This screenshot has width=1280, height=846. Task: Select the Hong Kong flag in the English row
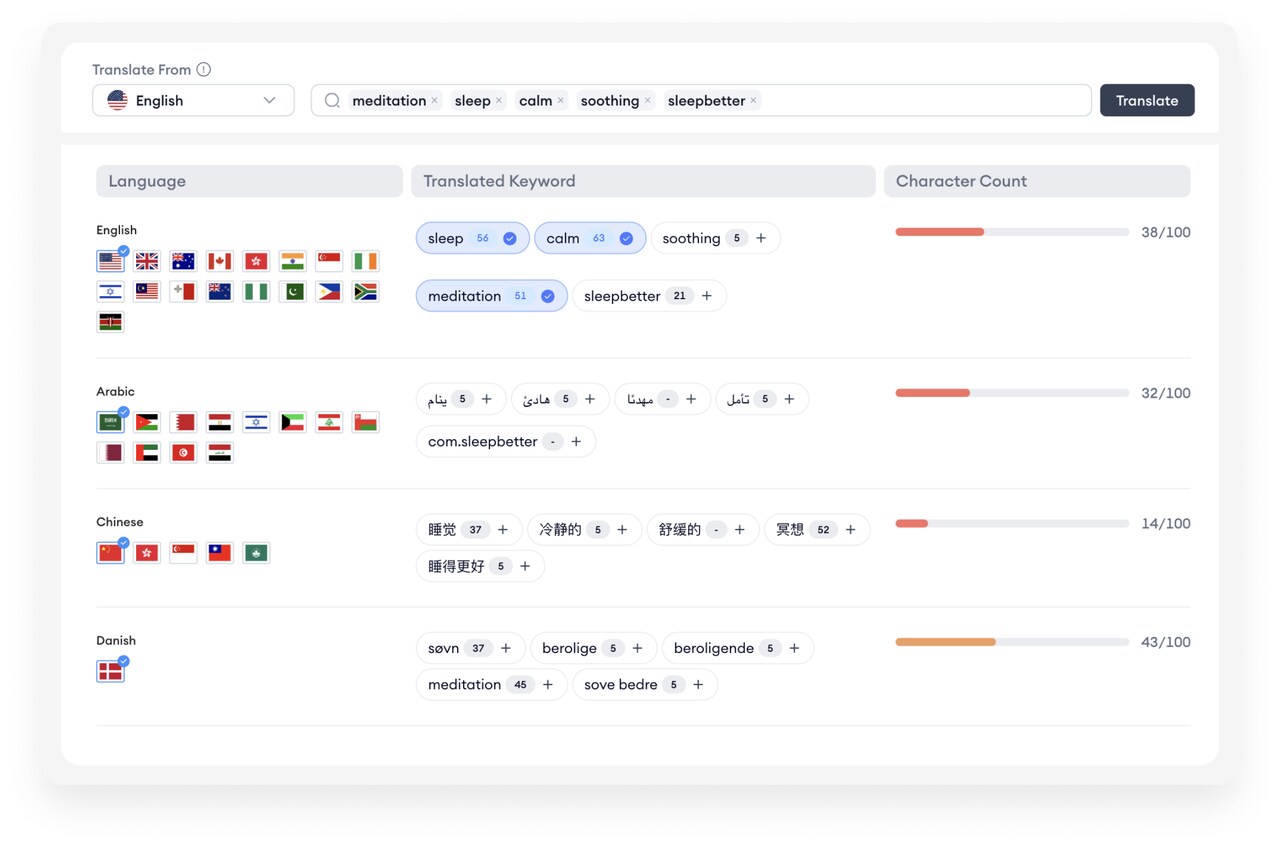tap(256, 261)
